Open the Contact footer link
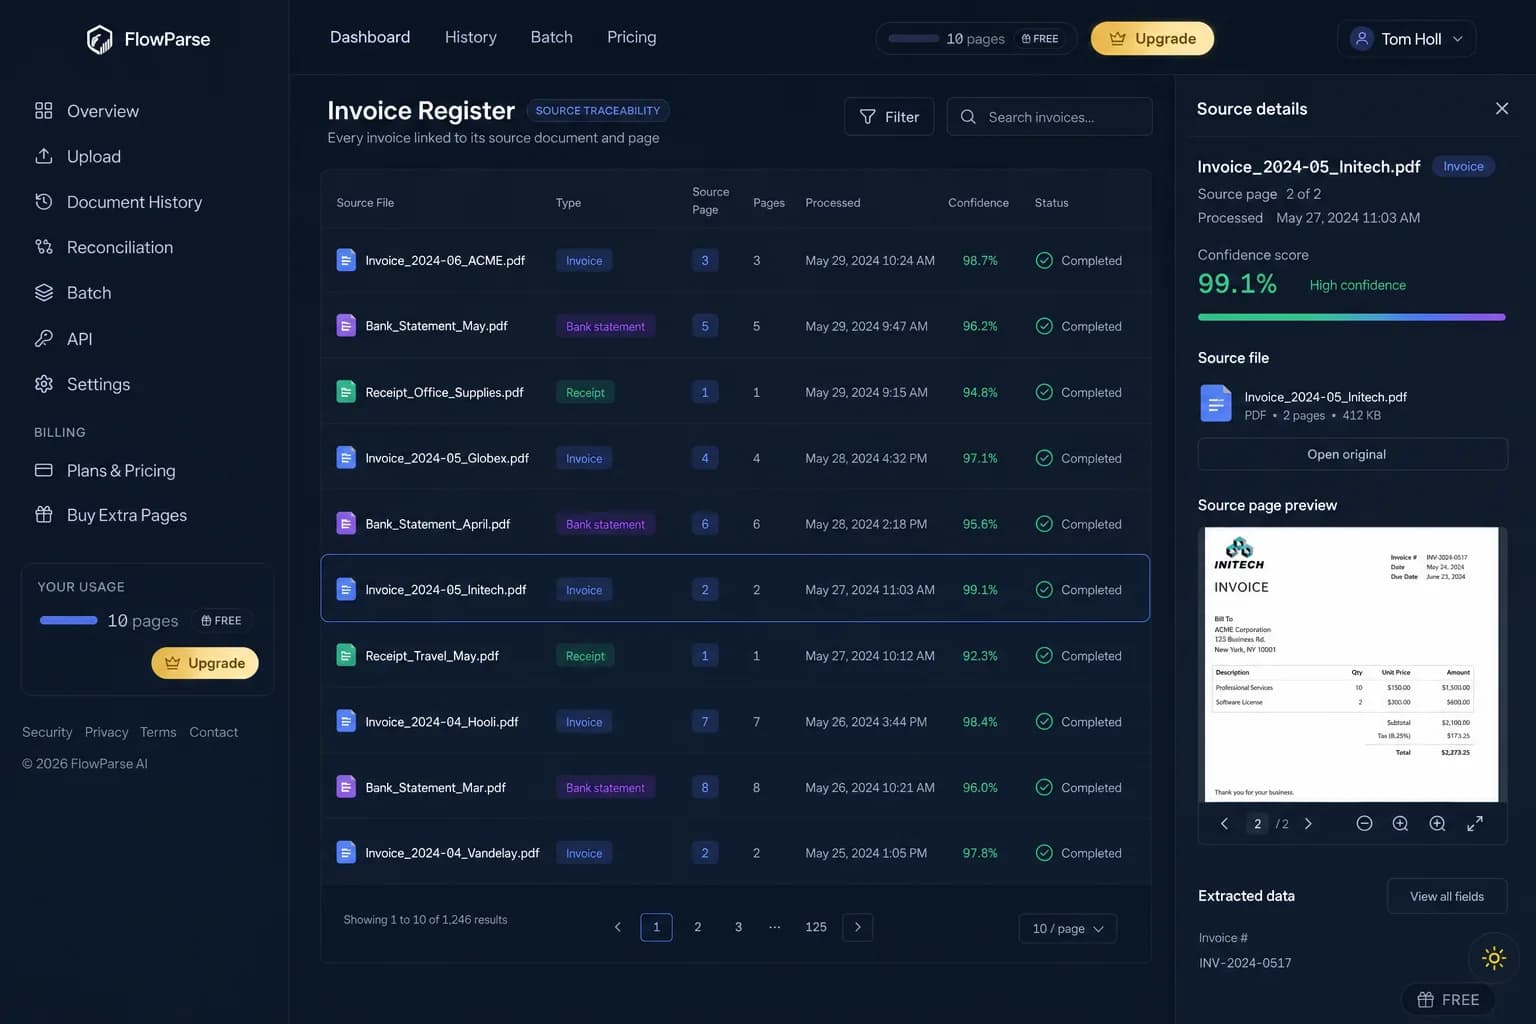Screen dimensions: 1536x1024 (214, 732)
